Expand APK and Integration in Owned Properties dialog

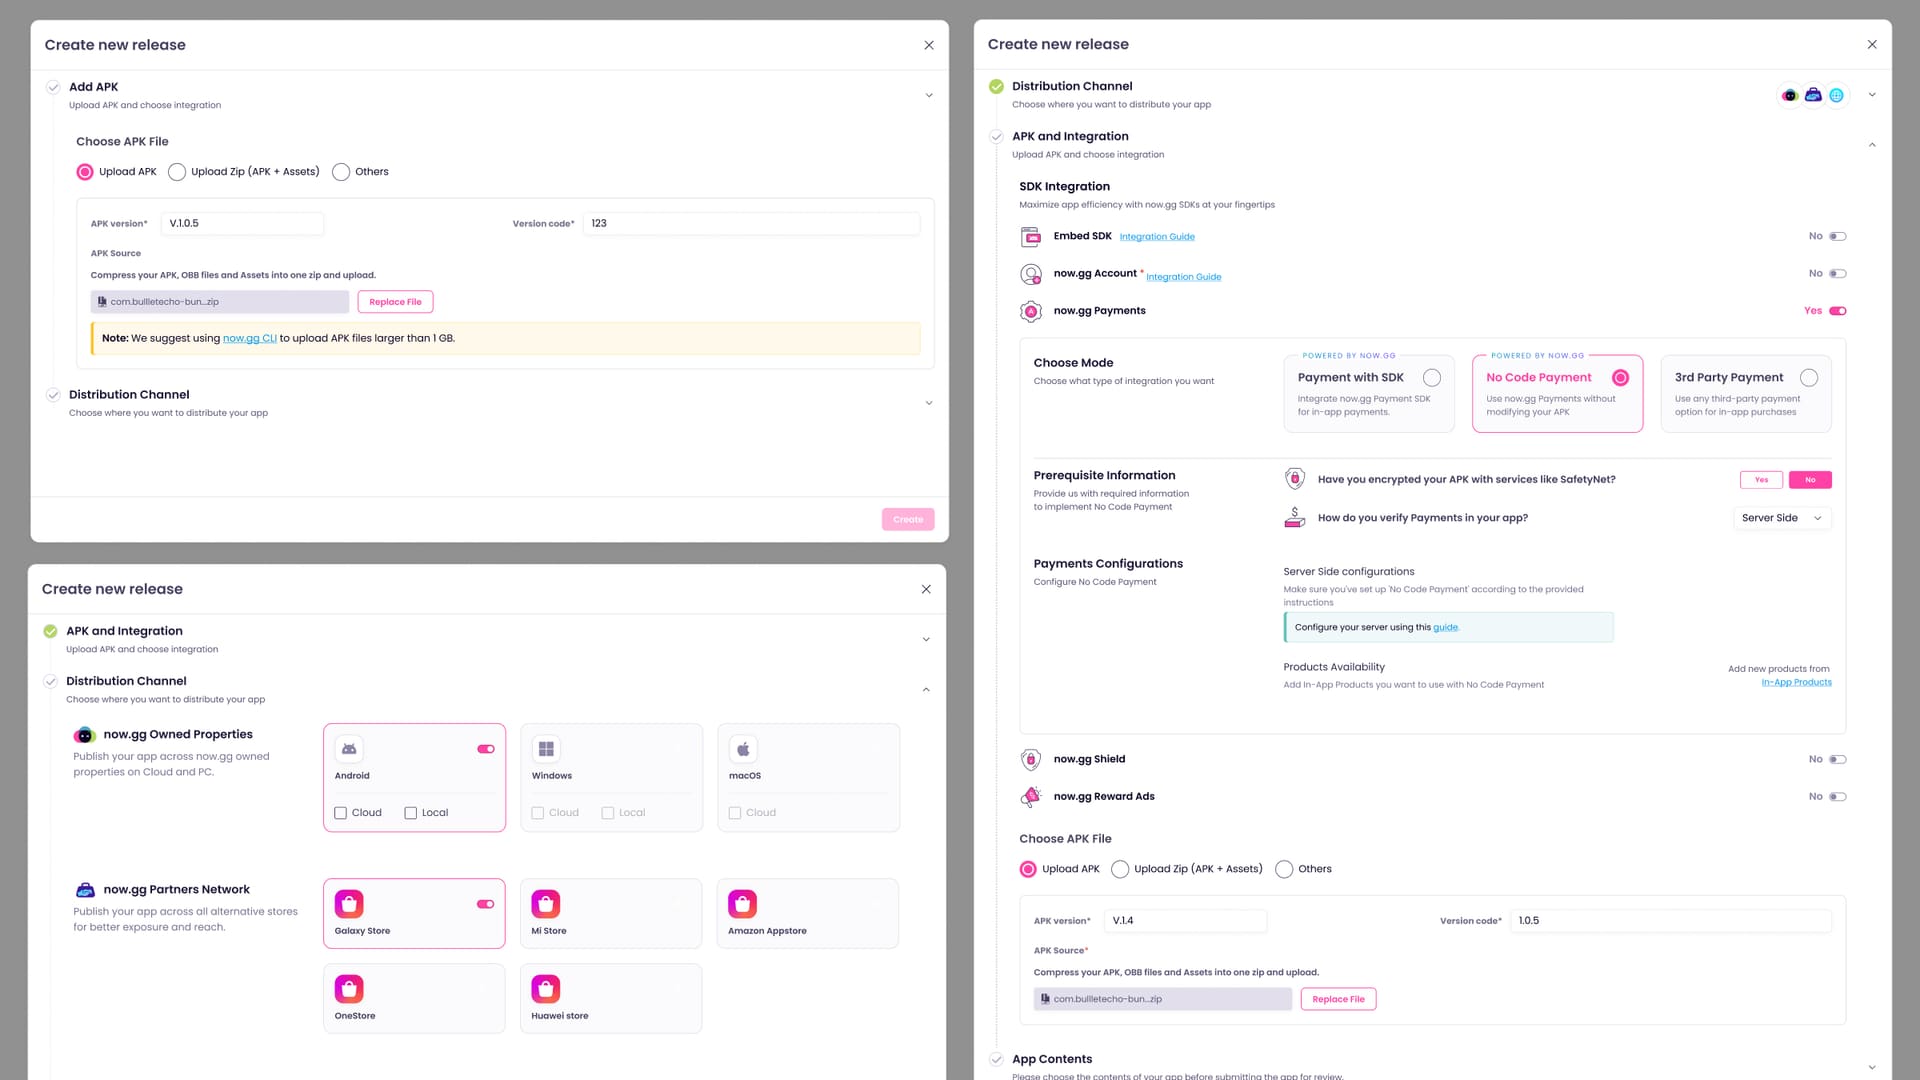pos(926,640)
